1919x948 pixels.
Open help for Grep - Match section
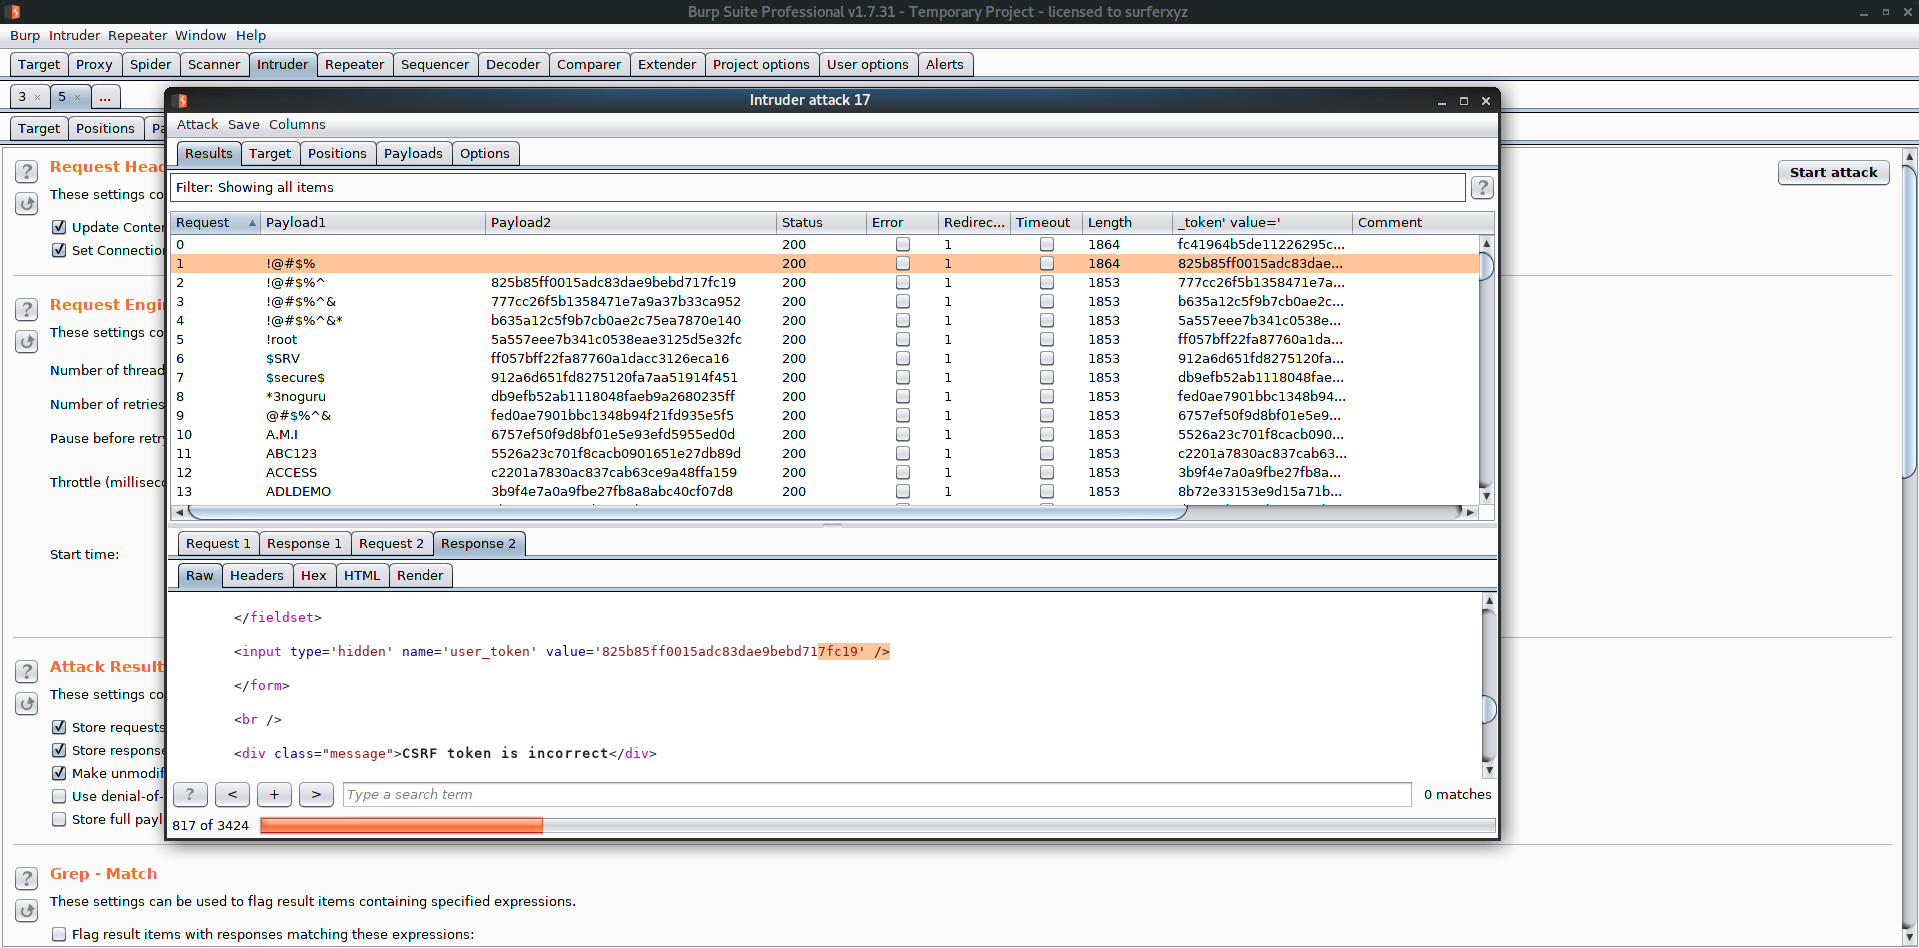pos(27,878)
